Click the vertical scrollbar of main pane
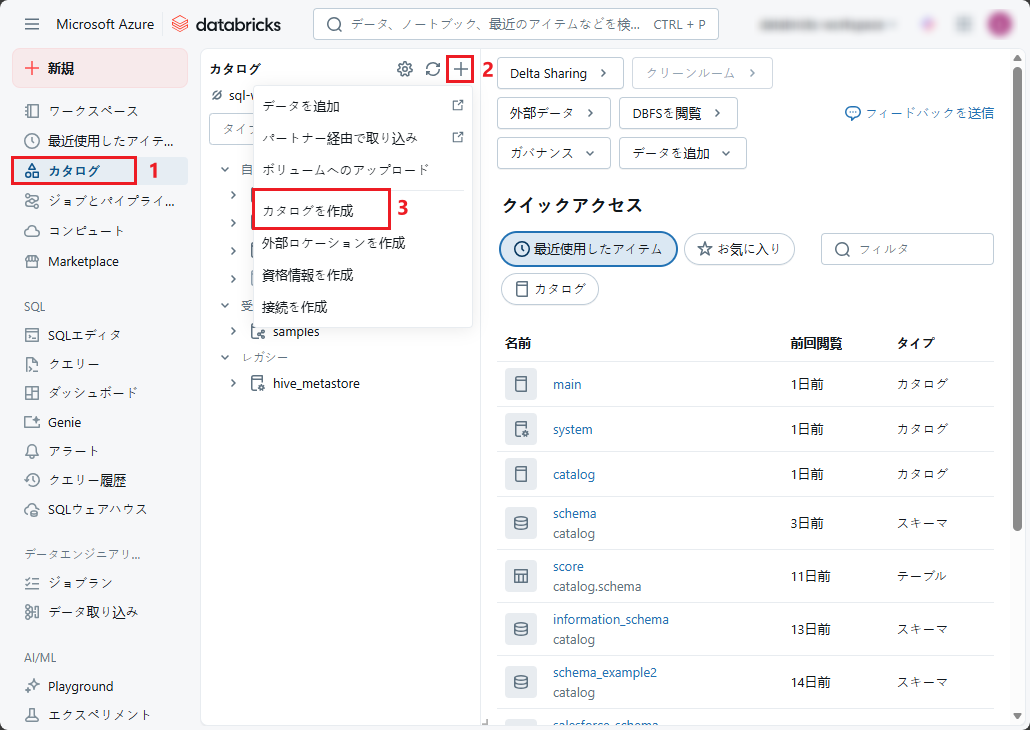The image size is (1030, 730). tap(1018, 298)
